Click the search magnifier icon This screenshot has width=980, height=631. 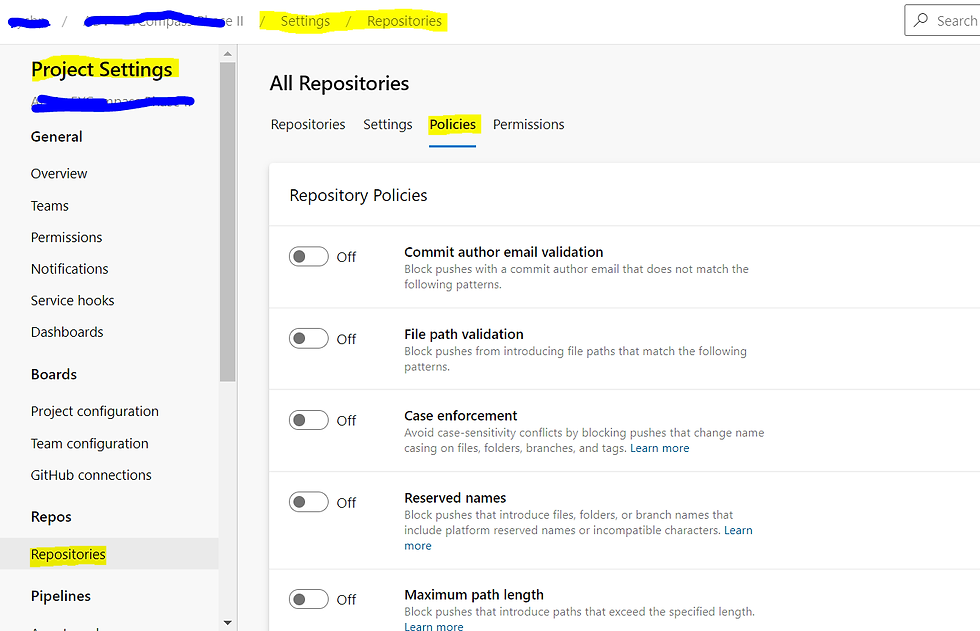[921, 20]
